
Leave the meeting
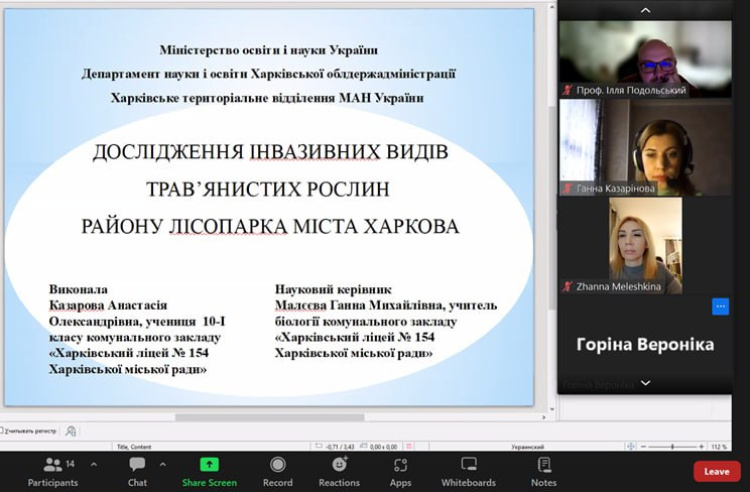(717, 471)
